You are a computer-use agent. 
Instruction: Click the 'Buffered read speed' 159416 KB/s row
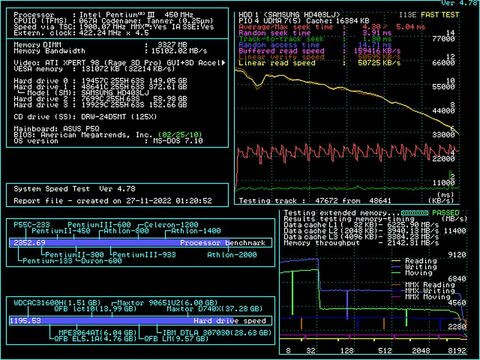[x=319, y=51]
